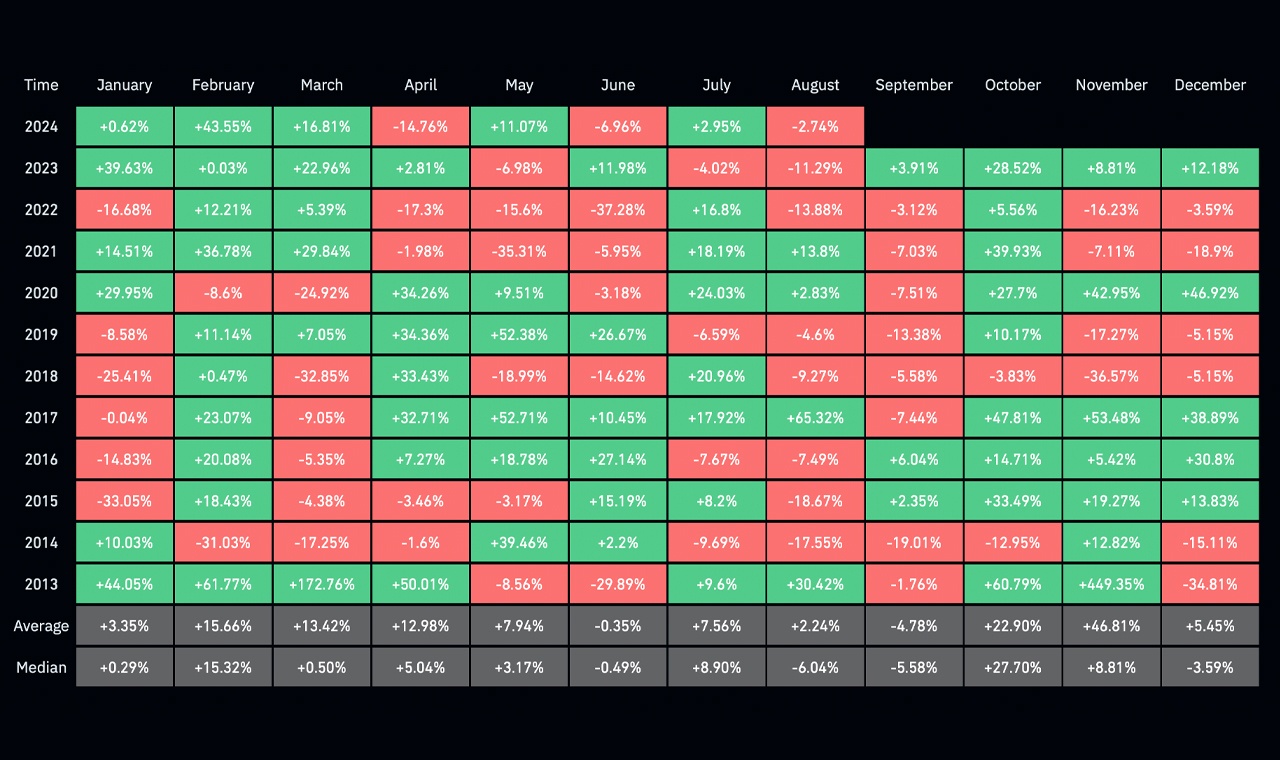Viewport: 1280px width, 760px height.
Task: Select the +172.76% March 2013 cell
Action: [322, 584]
